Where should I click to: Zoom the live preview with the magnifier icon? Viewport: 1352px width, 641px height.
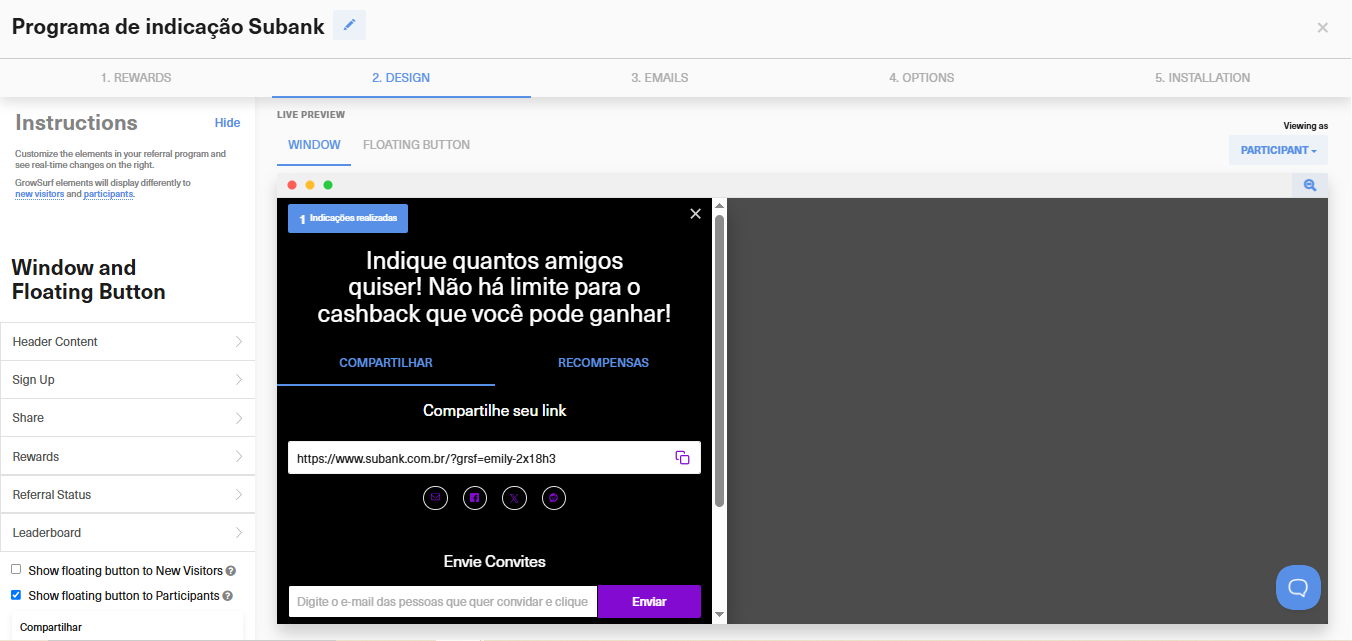[1310, 185]
